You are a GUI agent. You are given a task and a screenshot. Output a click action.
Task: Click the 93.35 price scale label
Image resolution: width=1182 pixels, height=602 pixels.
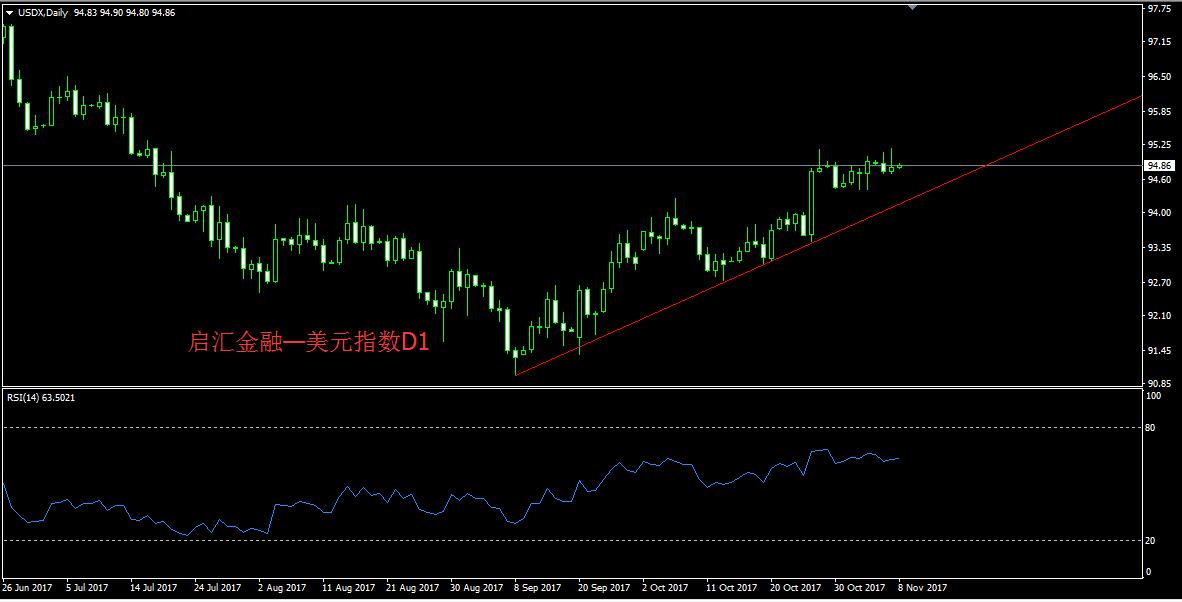[1159, 248]
